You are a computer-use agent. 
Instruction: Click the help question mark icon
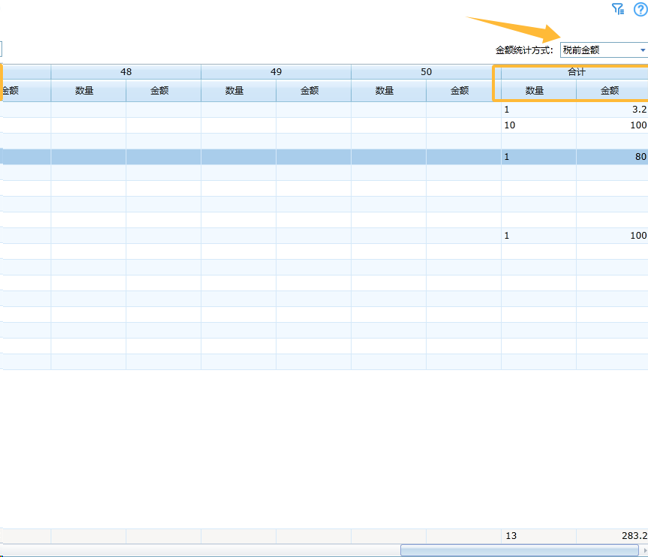[x=640, y=9]
